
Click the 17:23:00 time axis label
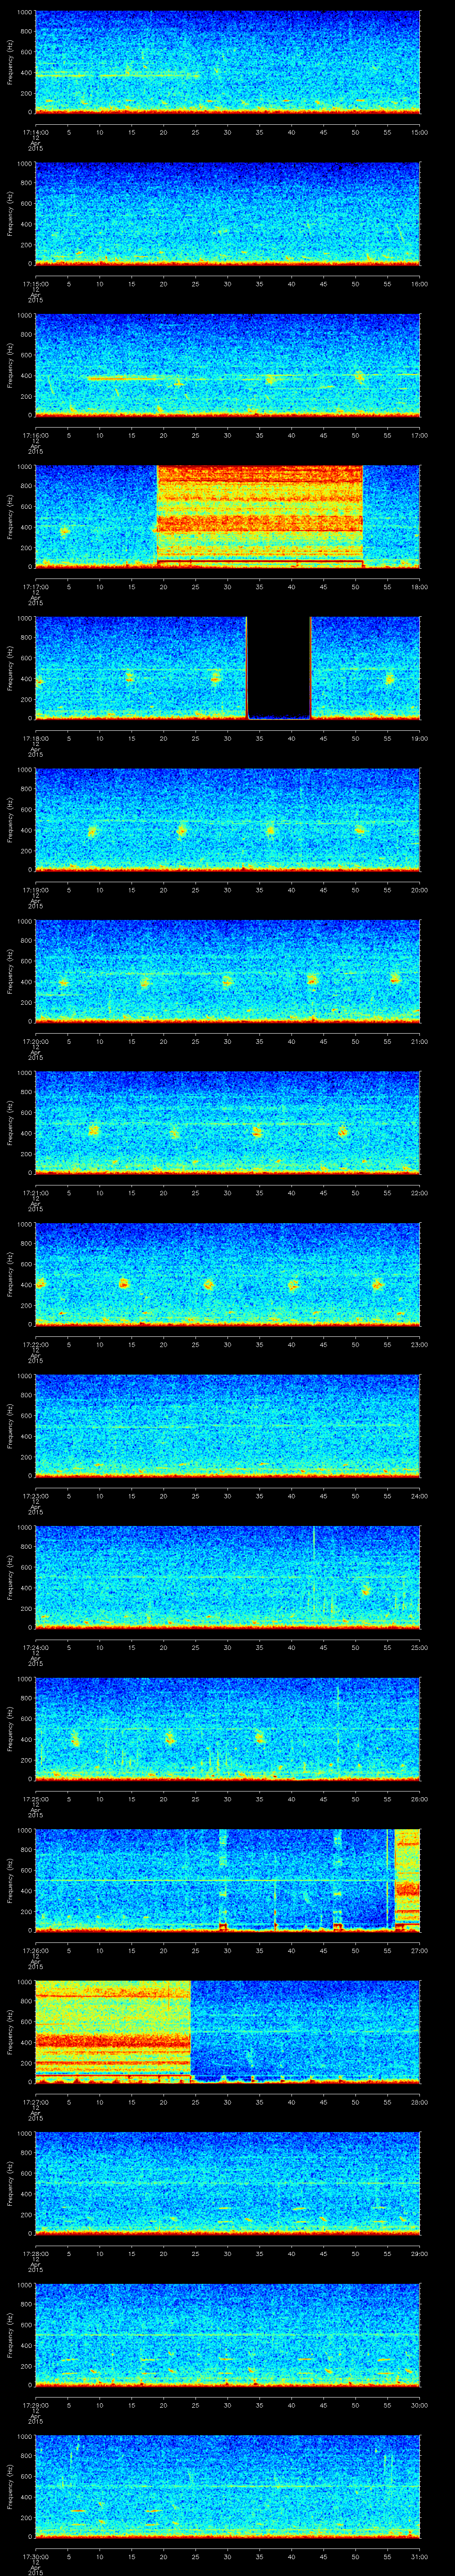35,1495
